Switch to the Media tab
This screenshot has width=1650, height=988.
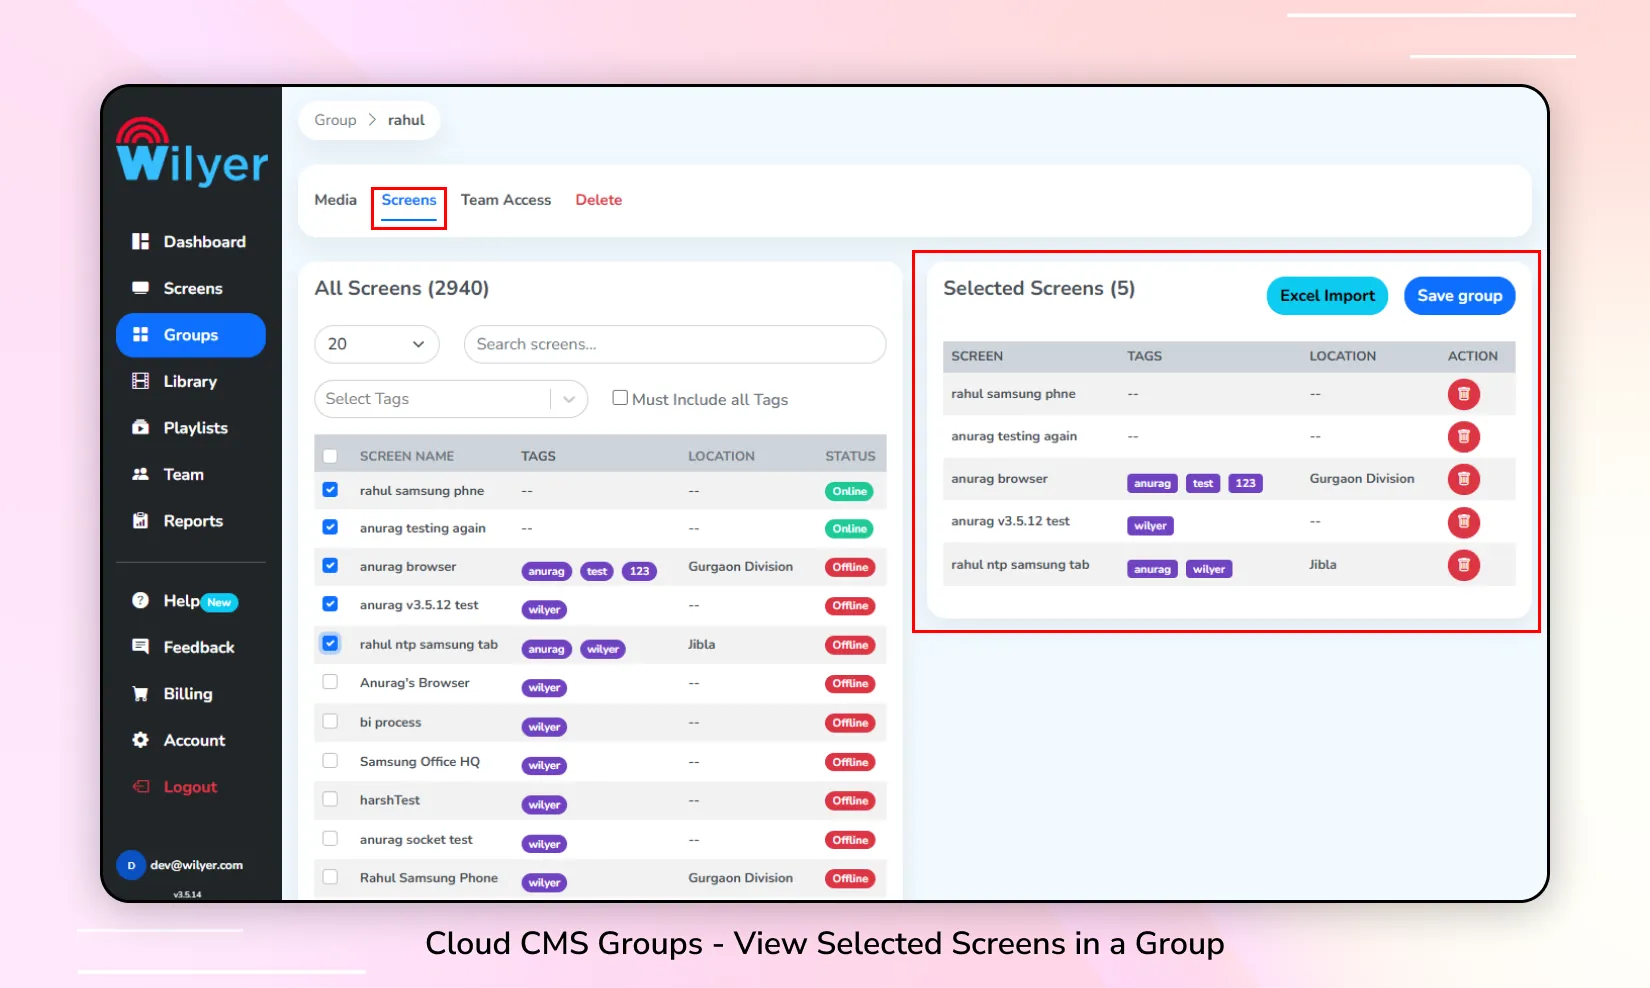pyautogui.click(x=335, y=200)
